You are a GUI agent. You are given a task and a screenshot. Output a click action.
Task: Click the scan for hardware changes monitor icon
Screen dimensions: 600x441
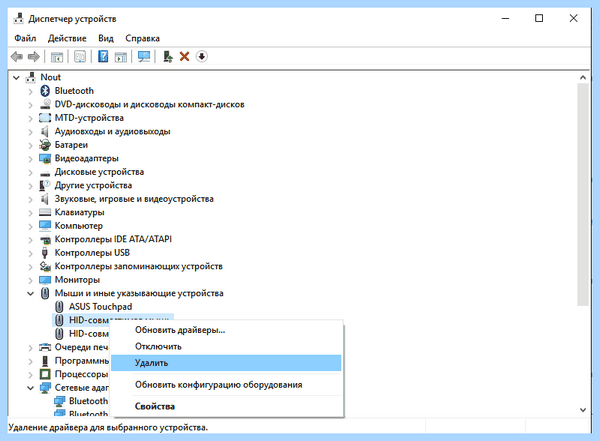(x=144, y=57)
